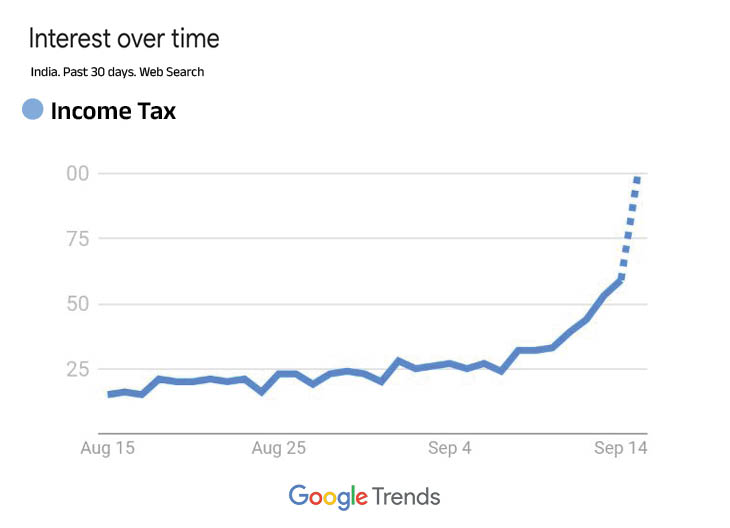
Task: Click the 50 y-axis value label
Action: click(77, 304)
